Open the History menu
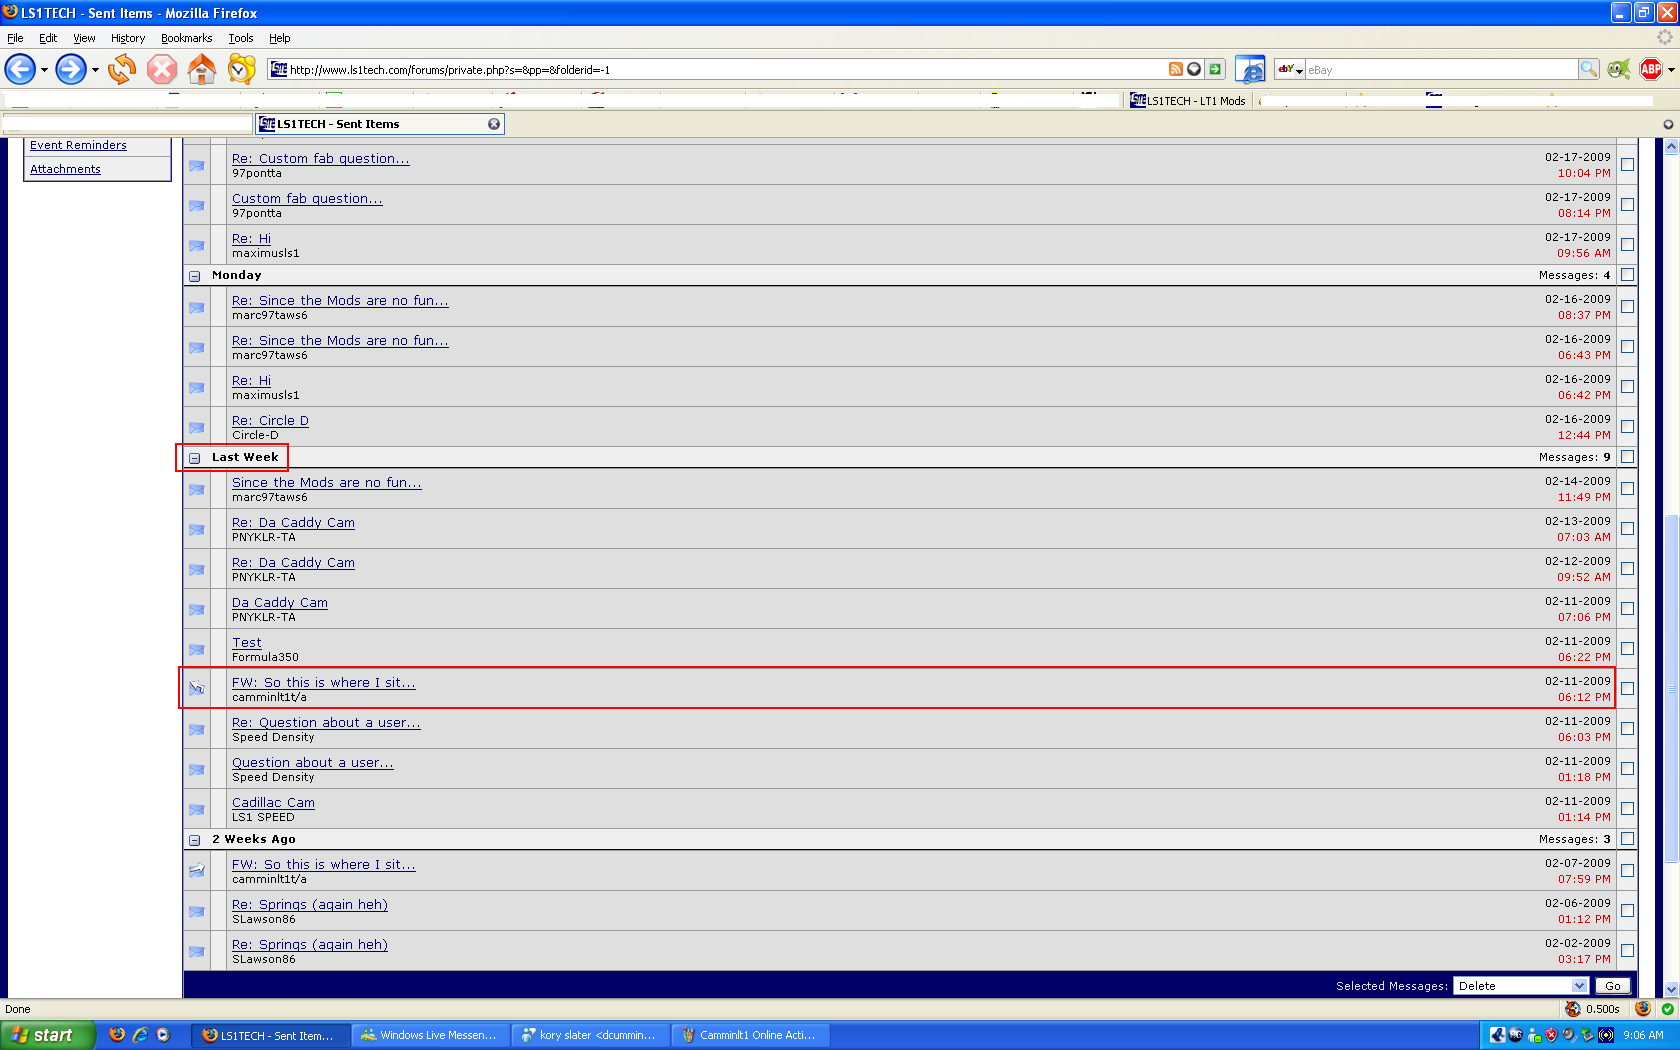Viewport: 1680px width, 1050px height. 128,38
